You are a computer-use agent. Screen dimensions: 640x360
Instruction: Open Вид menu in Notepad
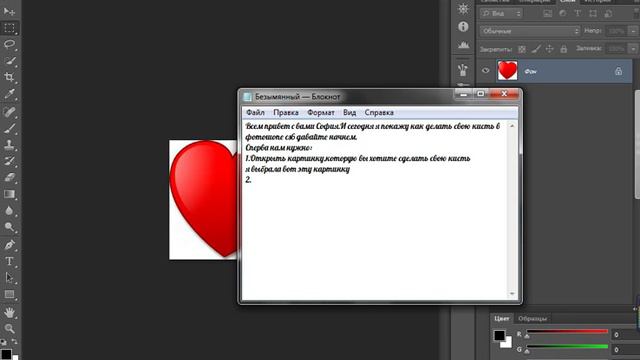349,112
